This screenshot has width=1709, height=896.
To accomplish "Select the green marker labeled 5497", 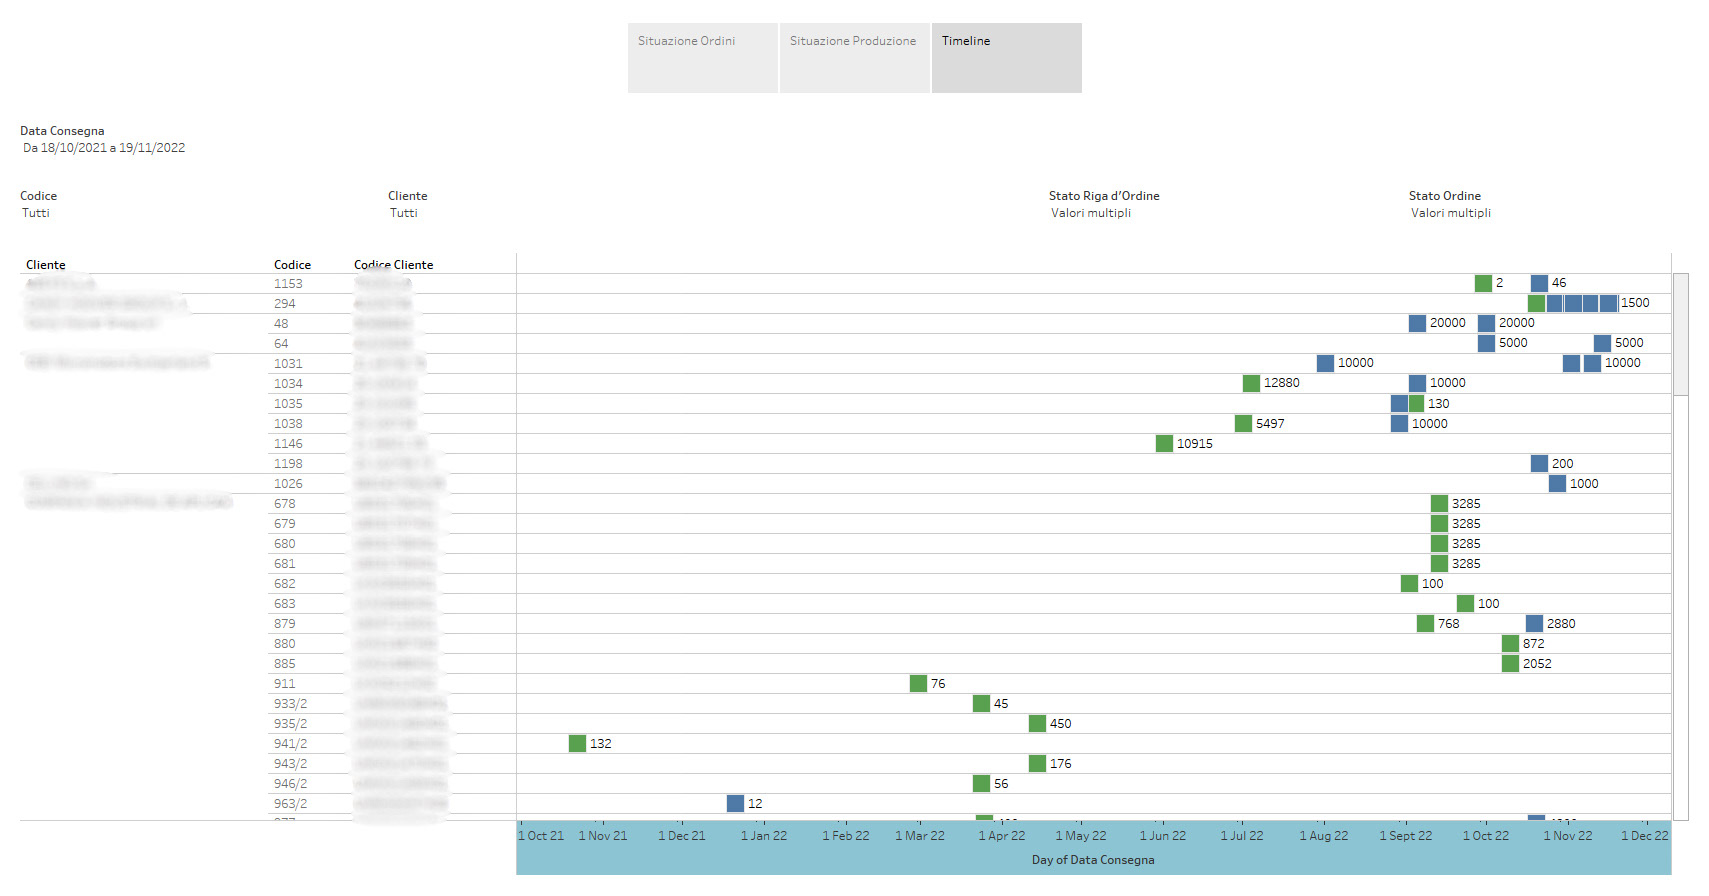I will [x=1243, y=423].
